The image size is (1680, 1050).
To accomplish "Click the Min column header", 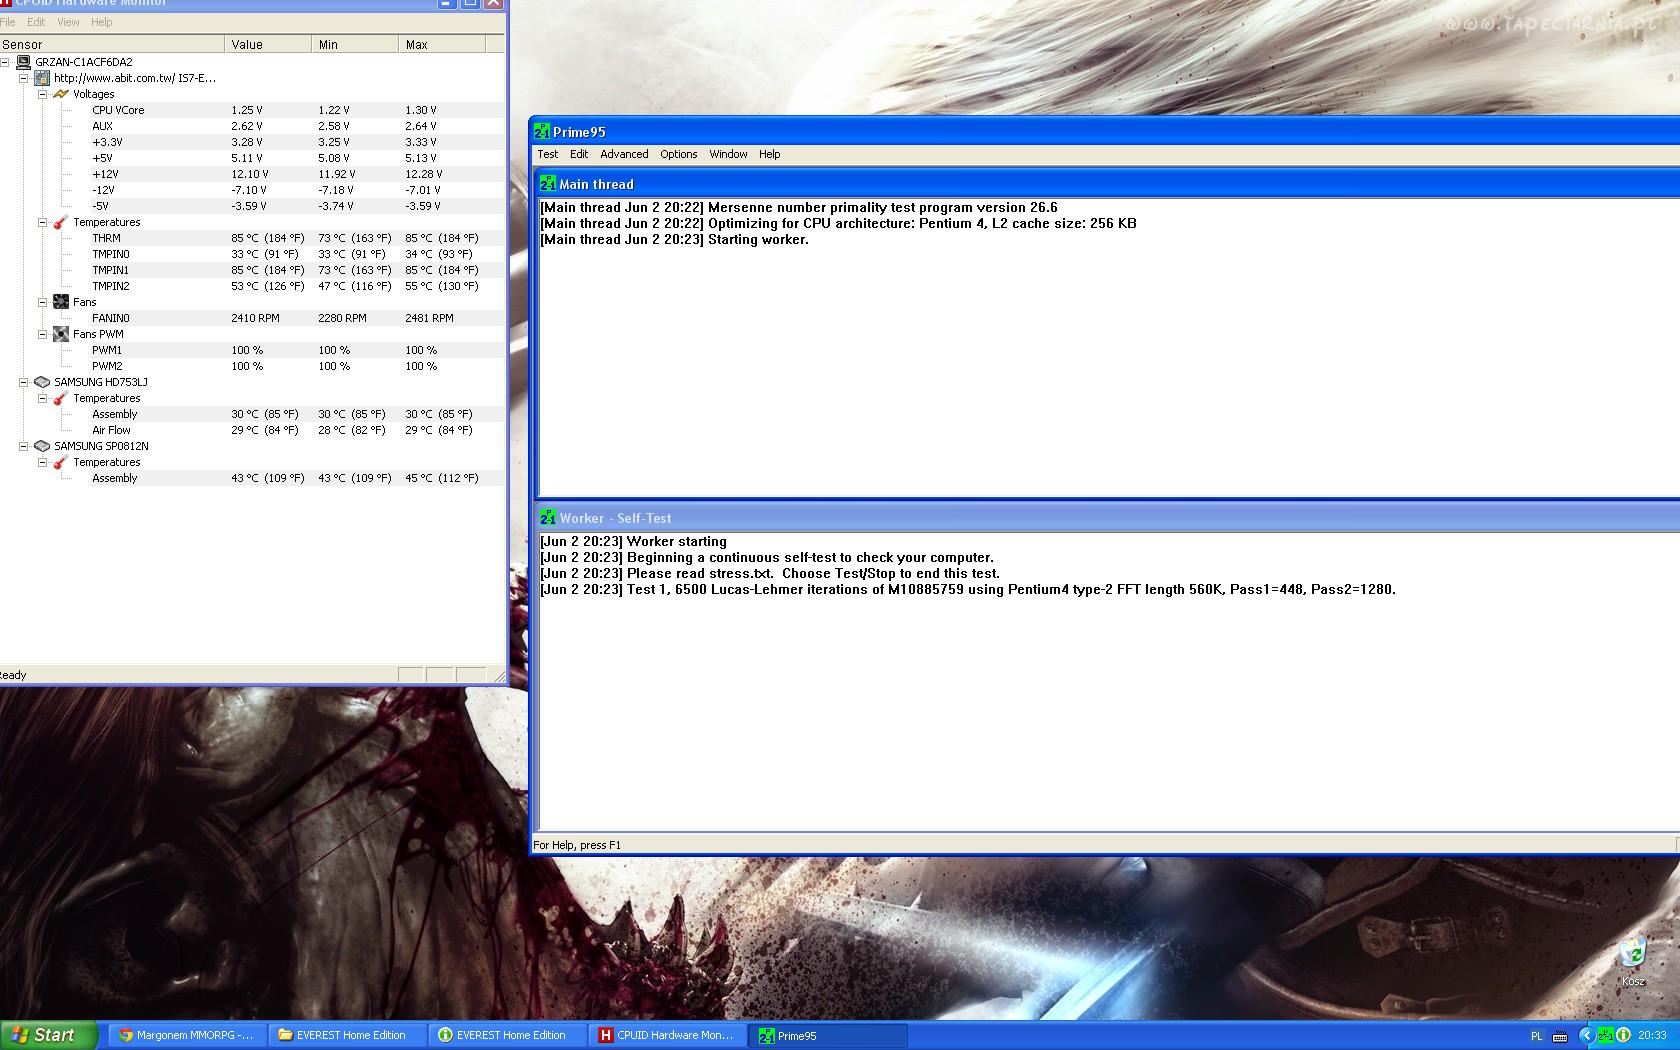I will pos(355,44).
